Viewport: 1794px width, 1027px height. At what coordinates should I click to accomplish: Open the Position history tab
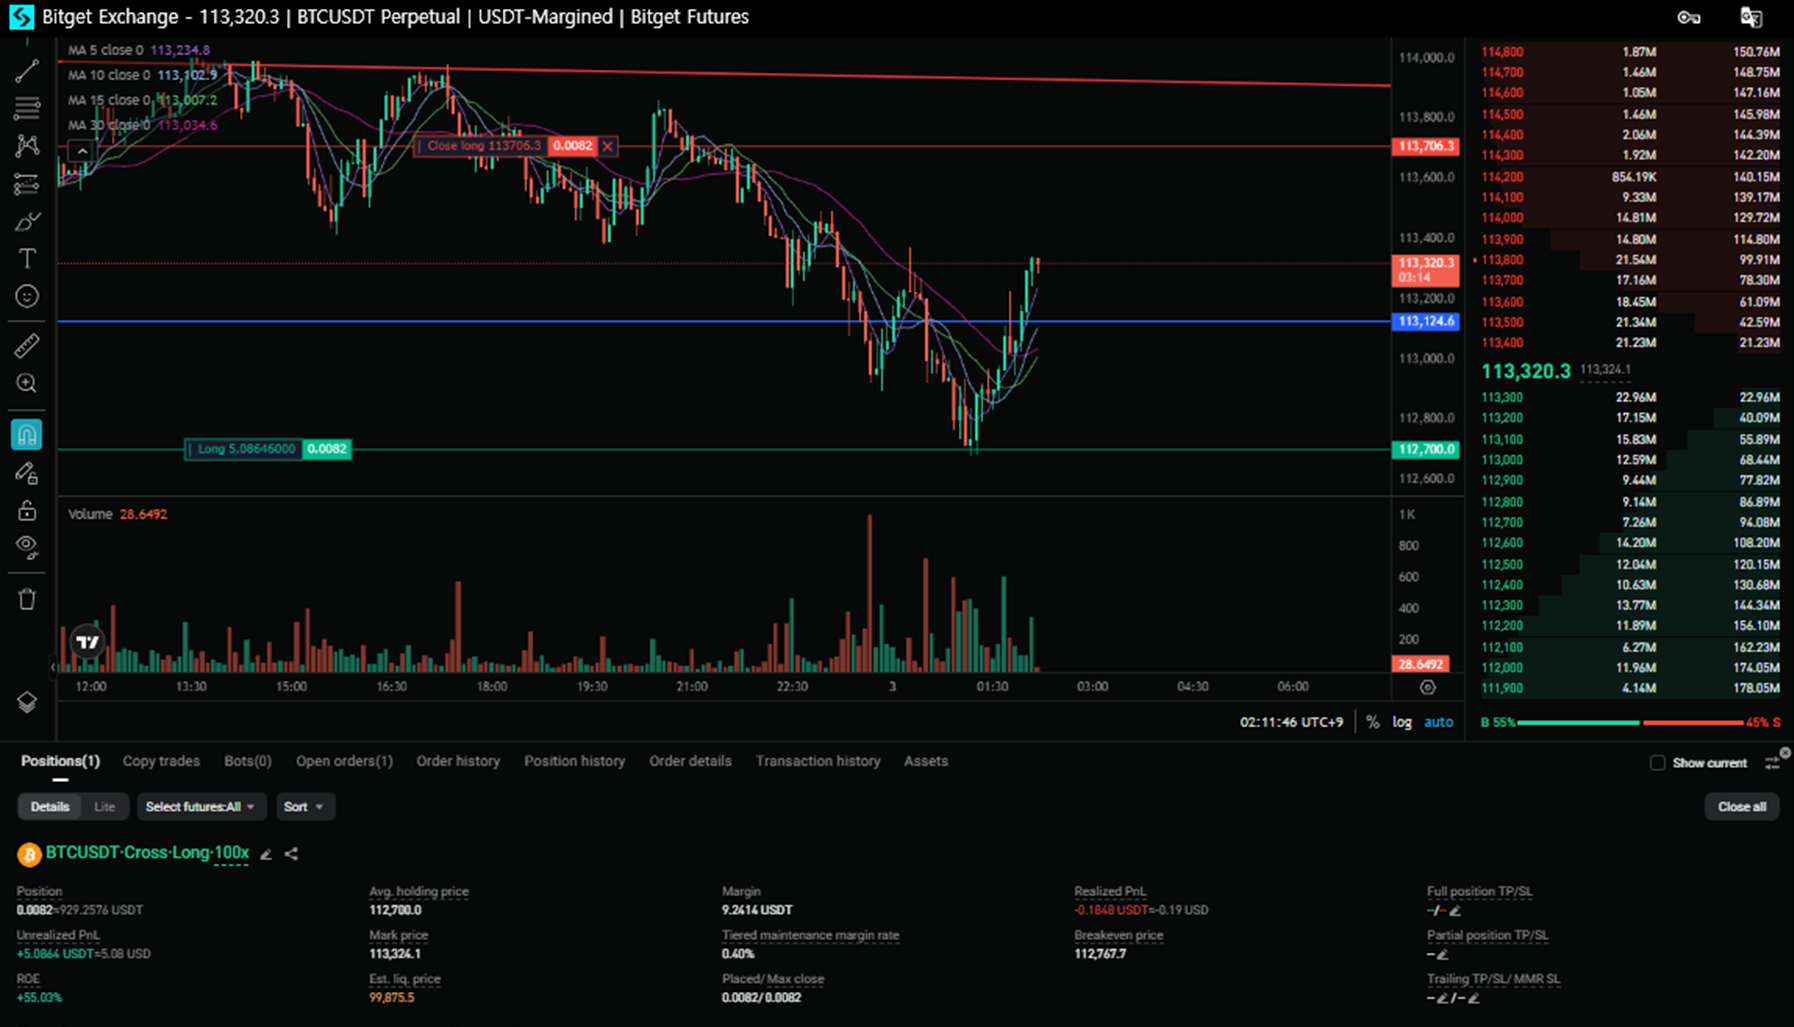[x=575, y=761]
